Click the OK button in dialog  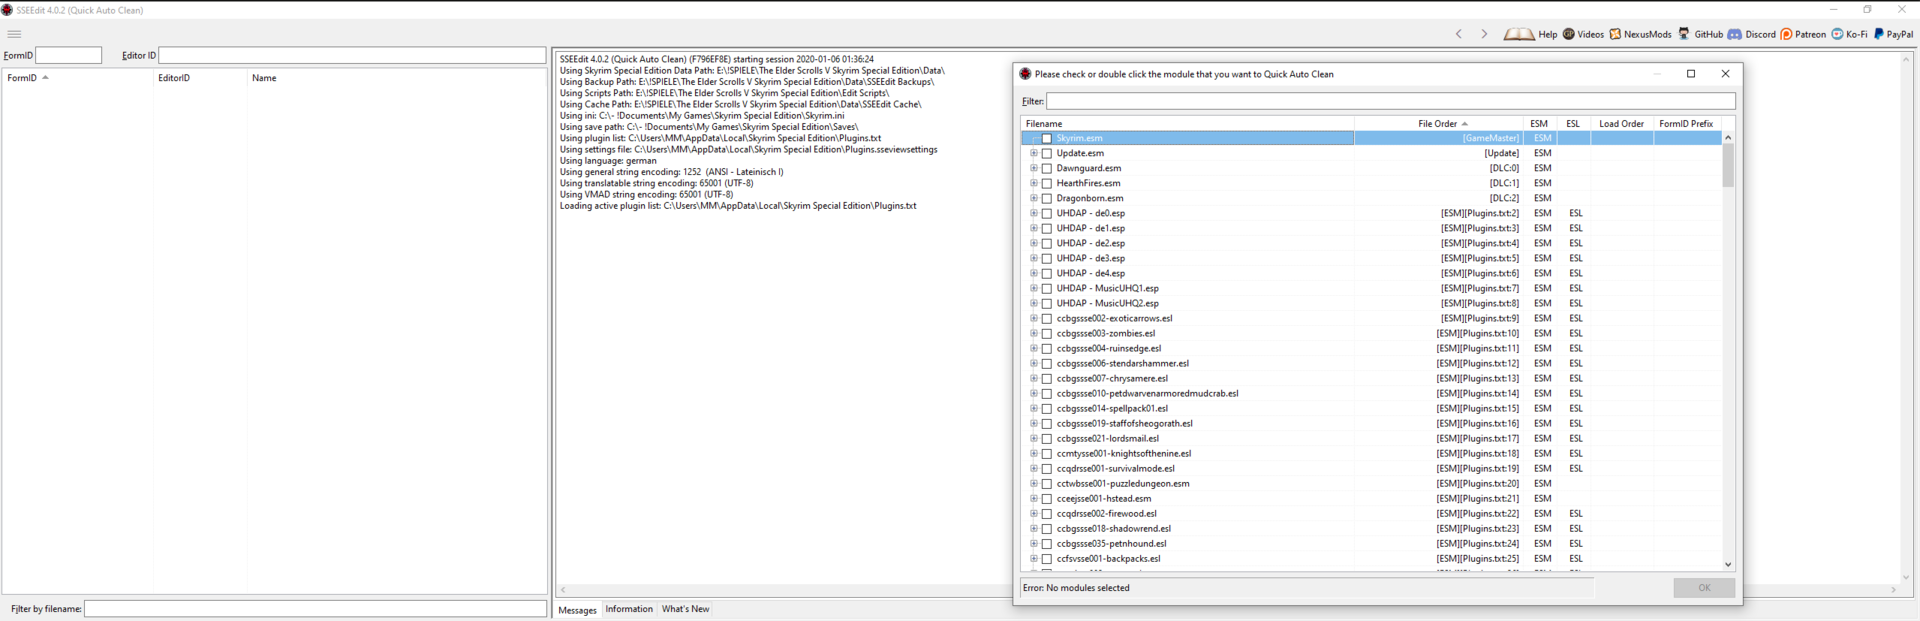(x=1704, y=588)
